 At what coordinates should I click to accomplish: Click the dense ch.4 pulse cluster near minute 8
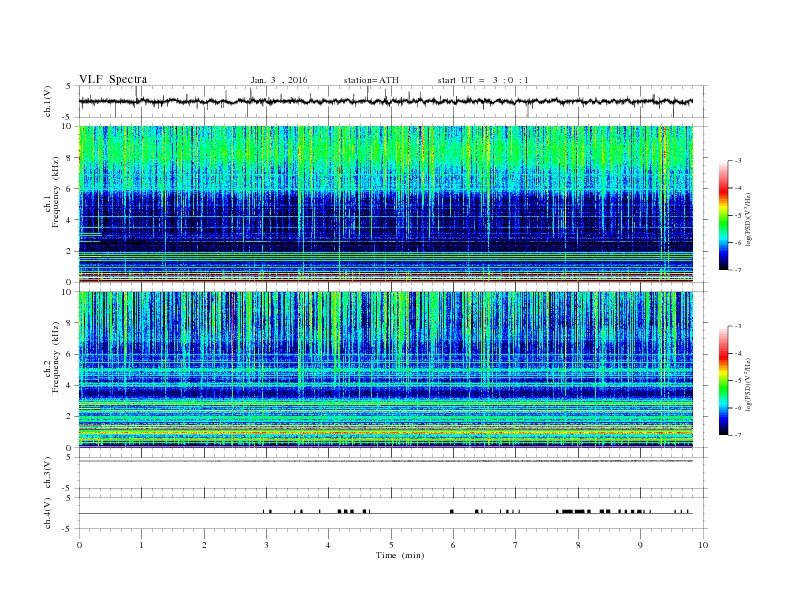point(573,511)
